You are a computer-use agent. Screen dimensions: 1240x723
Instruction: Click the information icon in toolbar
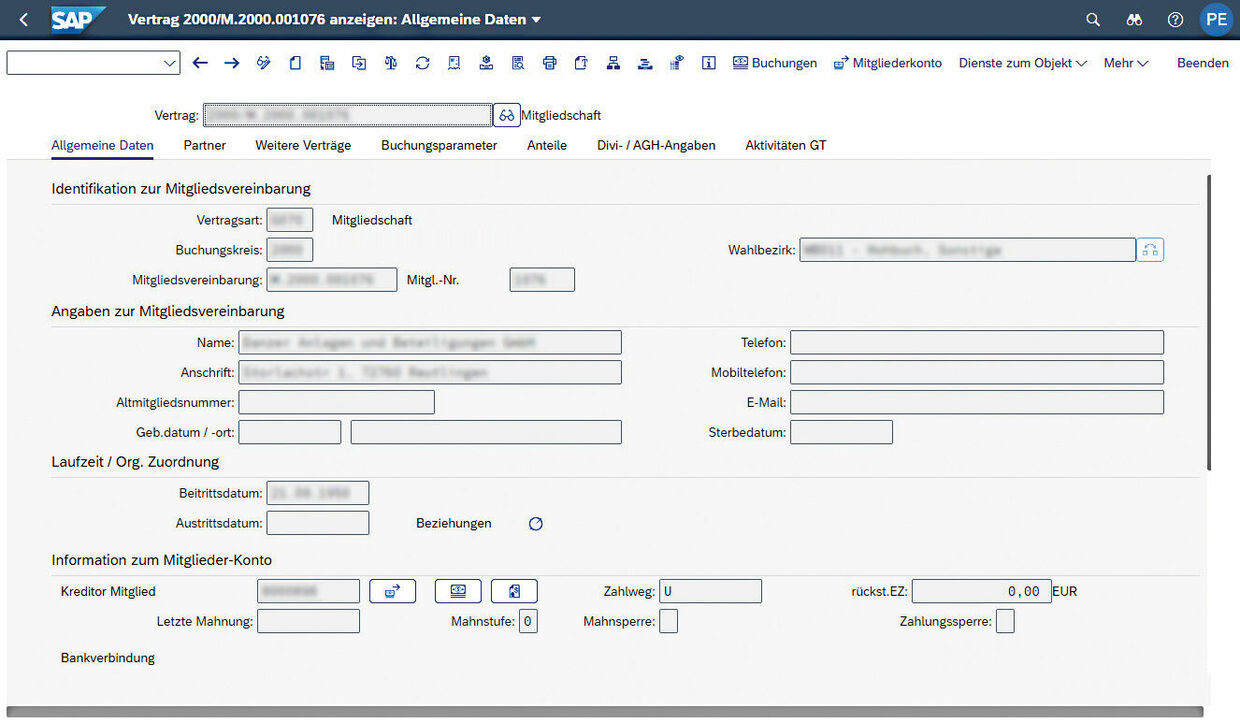(709, 63)
